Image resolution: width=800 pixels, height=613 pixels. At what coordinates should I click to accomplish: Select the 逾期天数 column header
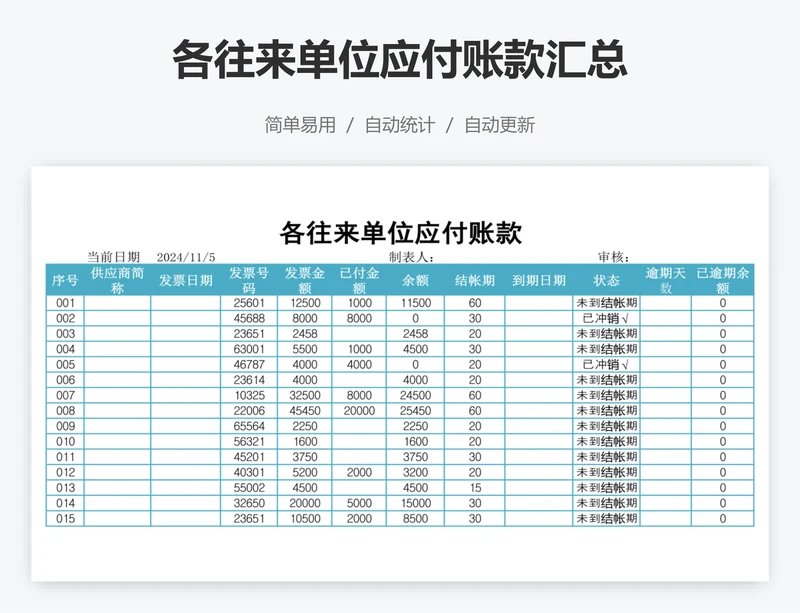click(666, 280)
